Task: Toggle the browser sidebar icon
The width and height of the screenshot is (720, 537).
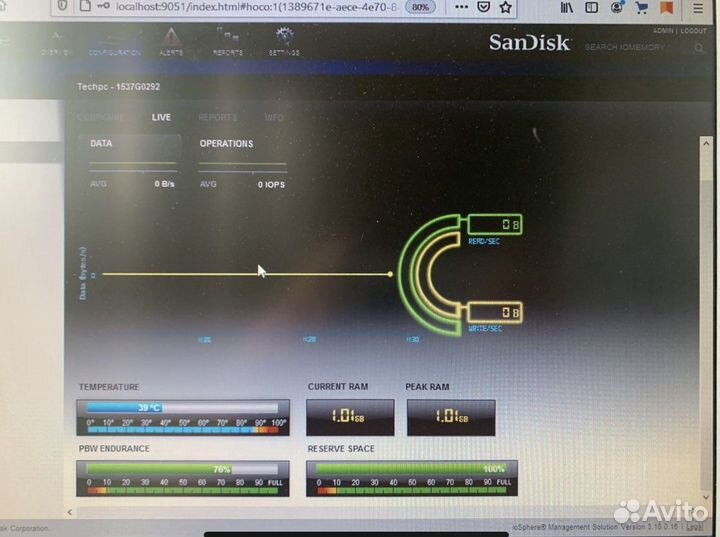Action: [591, 7]
